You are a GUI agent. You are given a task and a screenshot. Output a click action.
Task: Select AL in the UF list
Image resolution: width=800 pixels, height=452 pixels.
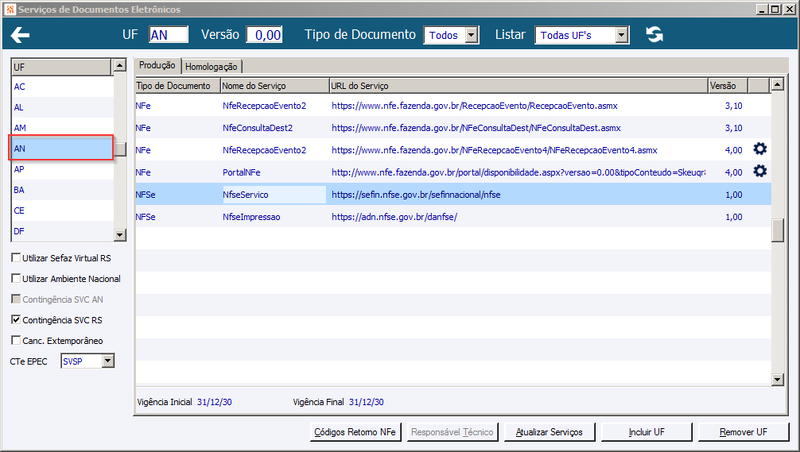[x=62, y=107]
